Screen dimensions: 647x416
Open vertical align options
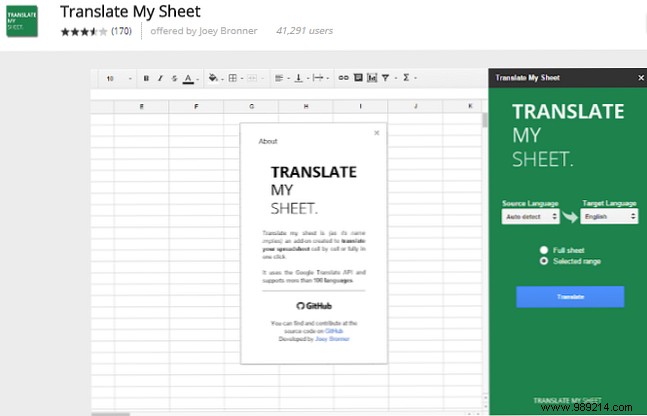pos(299,78)
